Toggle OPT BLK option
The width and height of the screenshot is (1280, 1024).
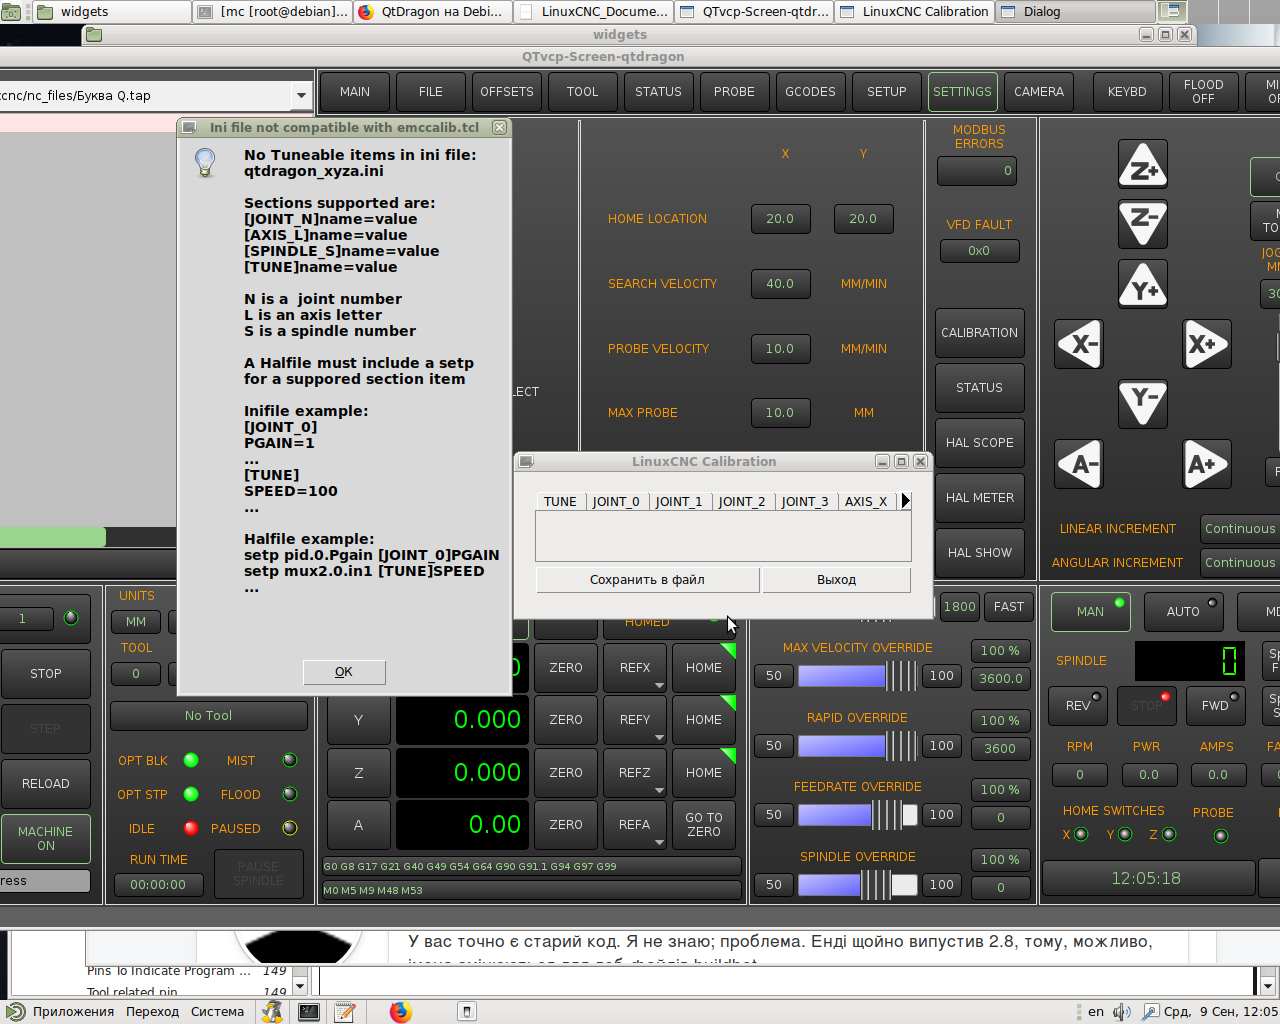(x=191, y=760)
